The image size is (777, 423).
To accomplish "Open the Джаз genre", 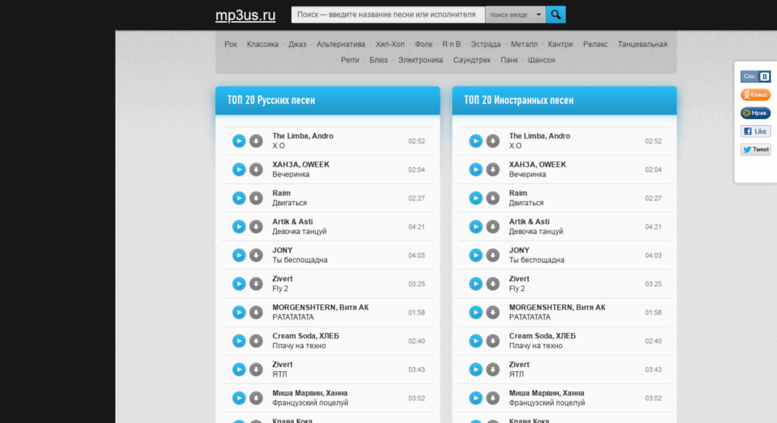I will (x=297, y=44).
